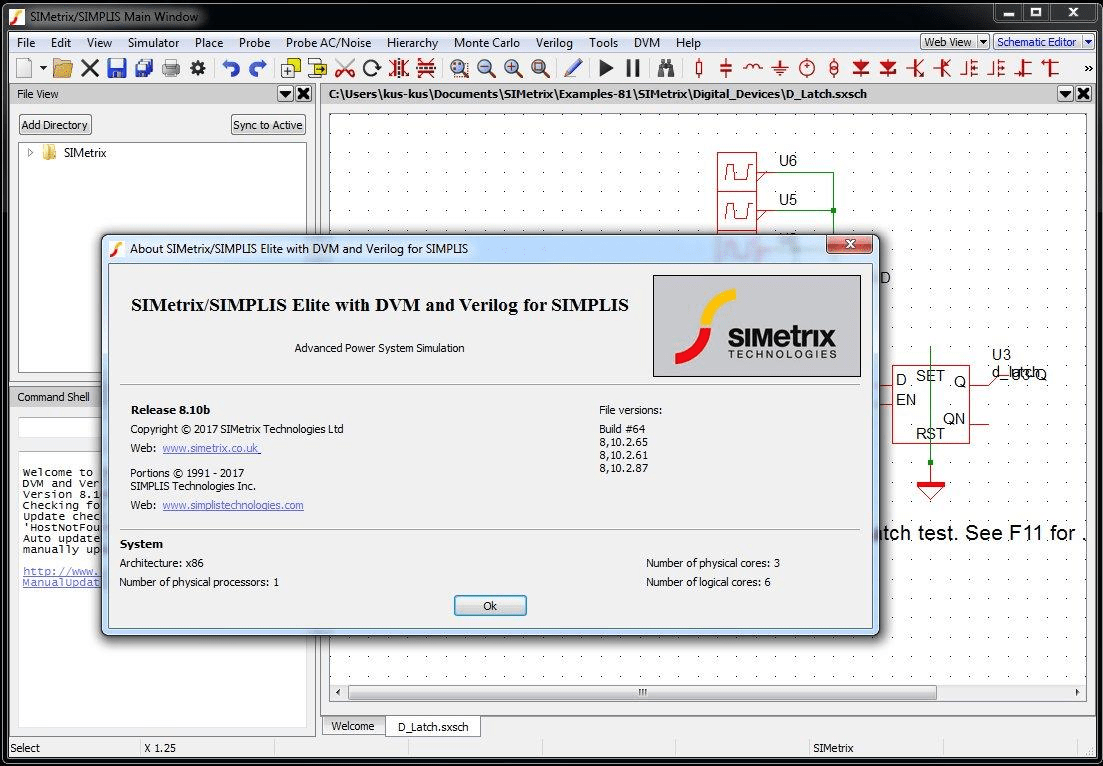Zoom out with the minus magnifier icon
The width and height of the screenshot is (1103, 766).
click(x=486, y=68)
